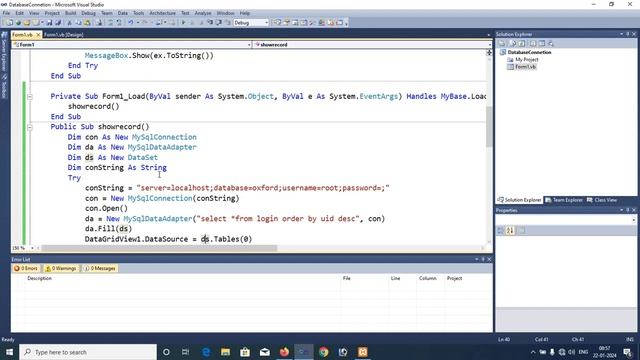Screen dimensions: 640x360
Task: Open Properties object selector dropdown
Action: (x=634, y=220)
